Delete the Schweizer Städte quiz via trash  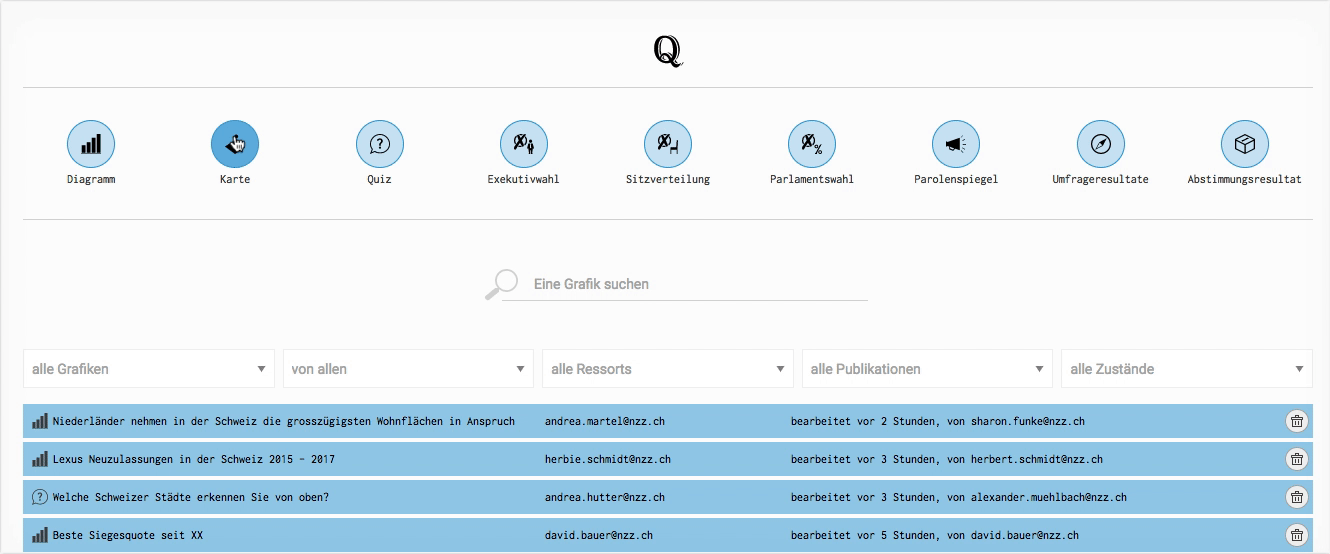pyautogui.click(x=1297, y=497)
